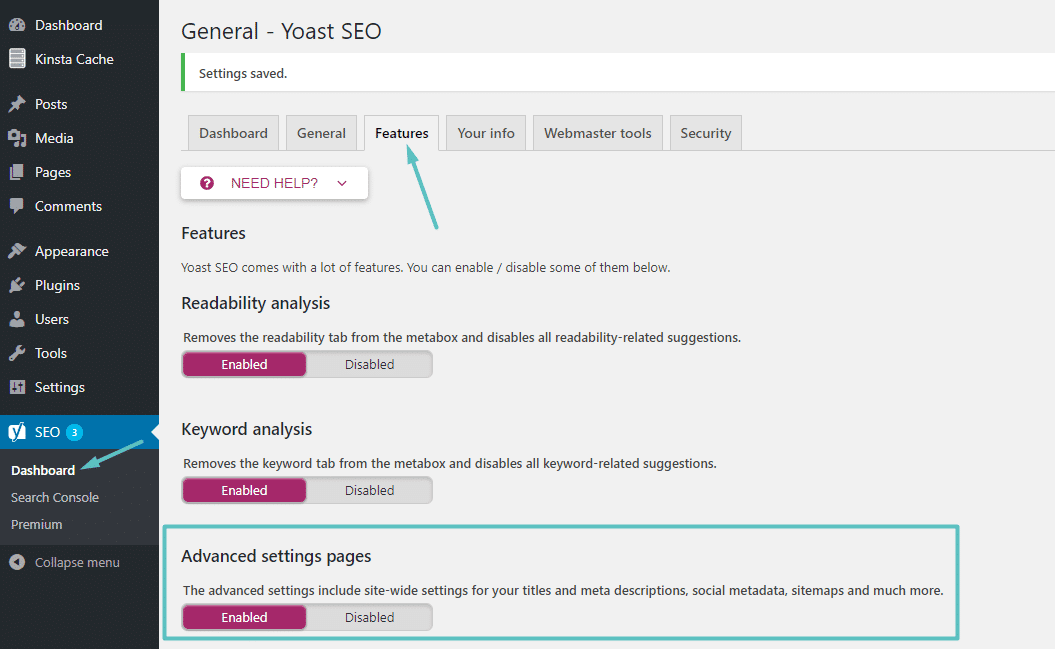Viewport: 1055px width, 649px height.
Task: Open the Appearance menu icon
Action: click(16, 250)
